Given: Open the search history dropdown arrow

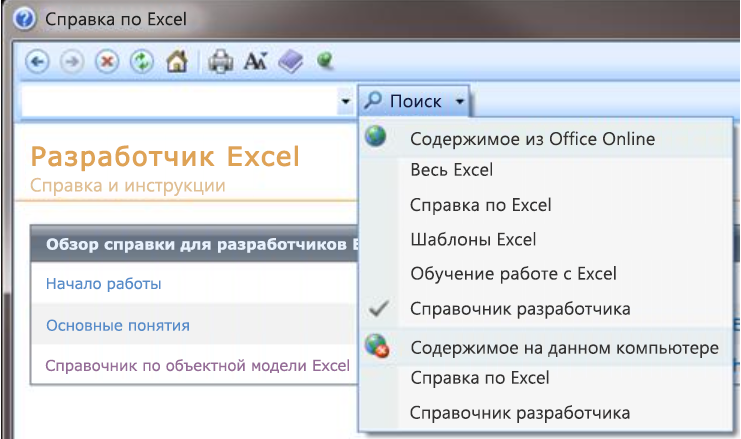Looking at the screenshot, I should pos(346,101).
